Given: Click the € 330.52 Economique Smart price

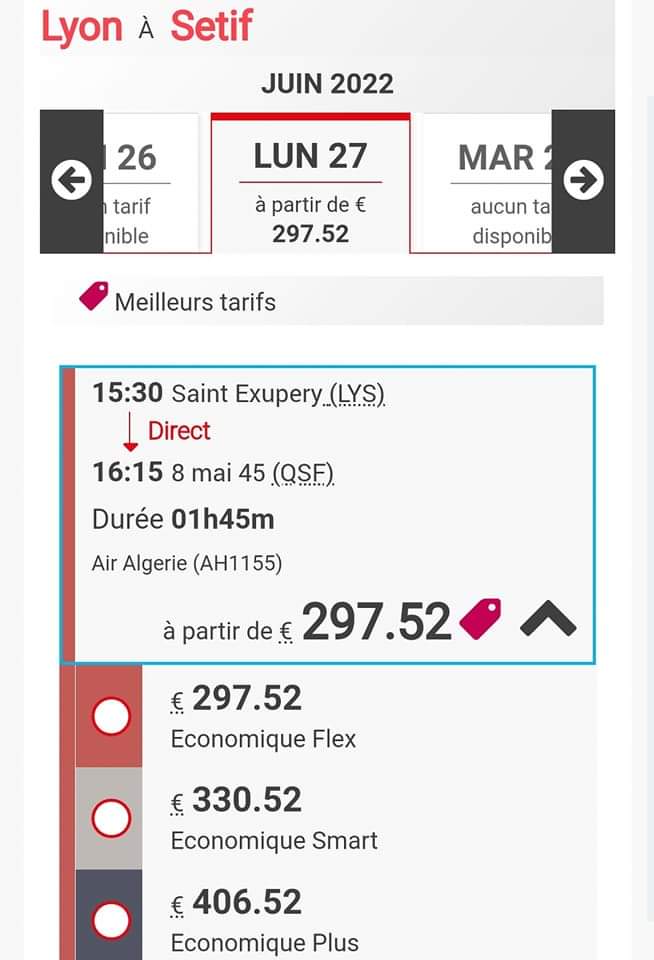Looking at the screenshot, I should pos(236,800).
